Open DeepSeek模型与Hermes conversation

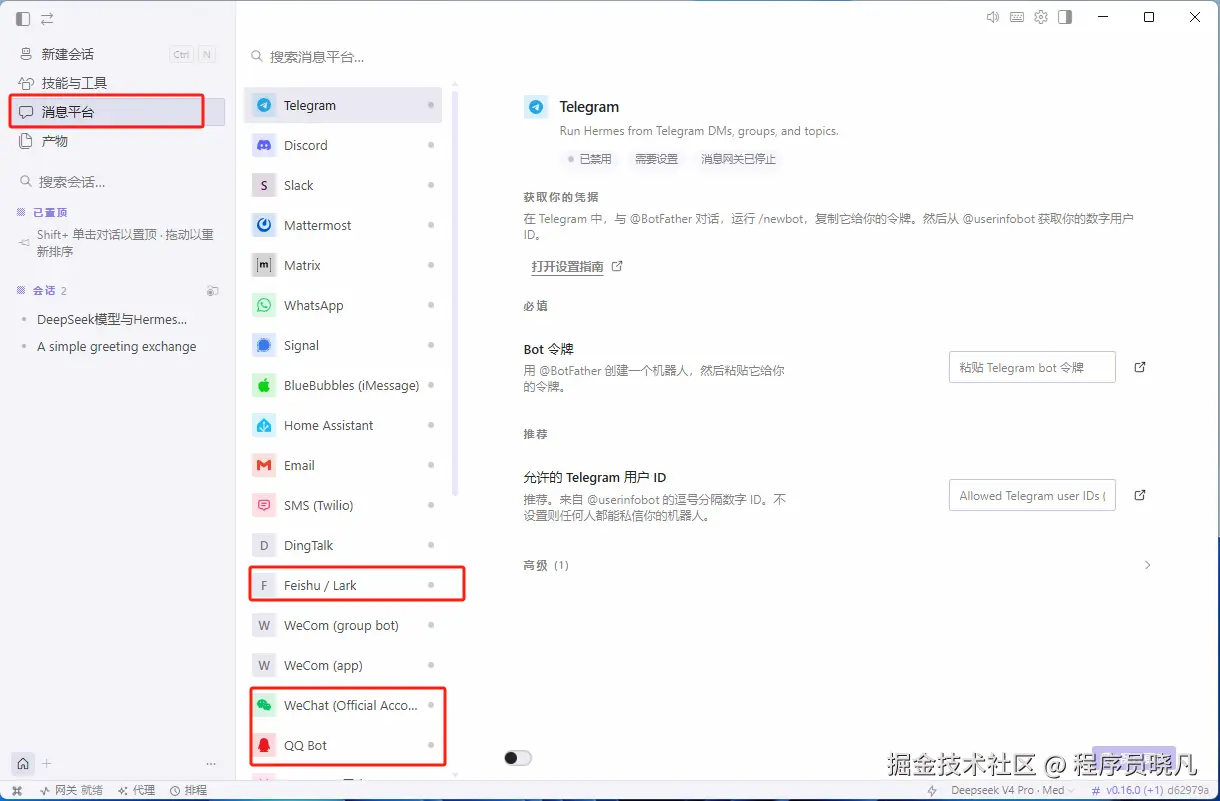[x=112, y=320]
